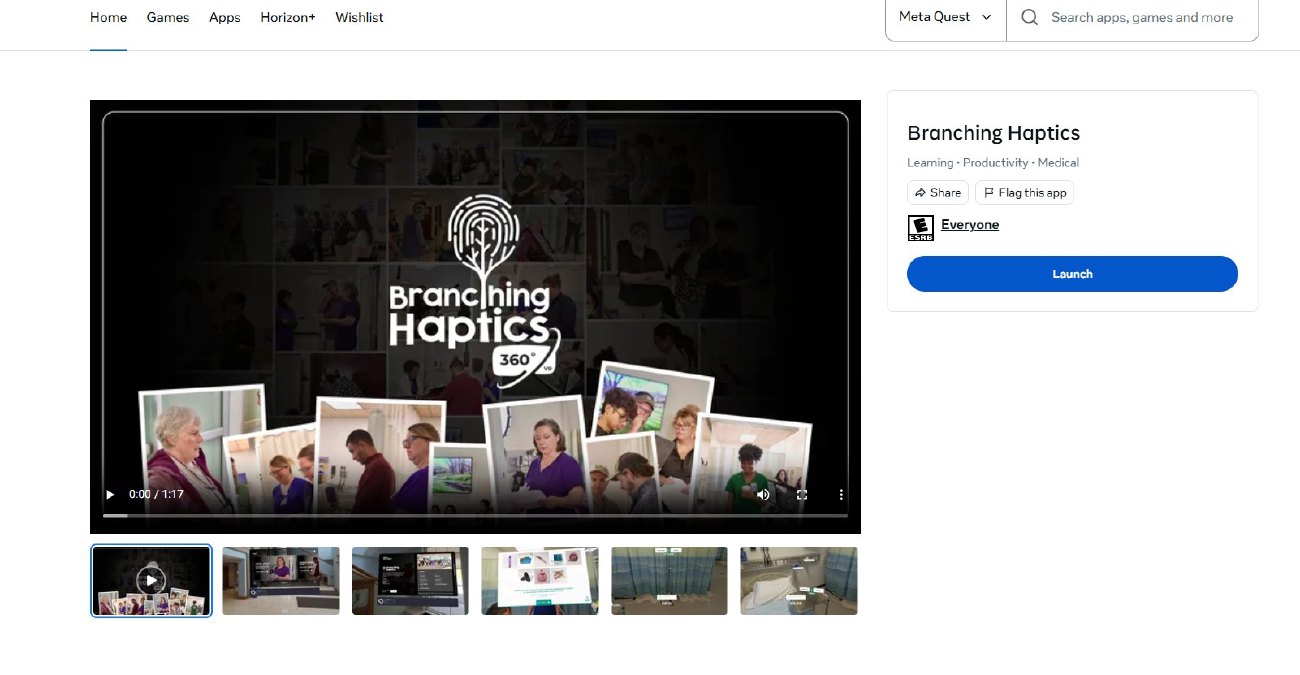Select the fifth screenshot thumbnail
The image size is (1300, 675).
point(669,580)
